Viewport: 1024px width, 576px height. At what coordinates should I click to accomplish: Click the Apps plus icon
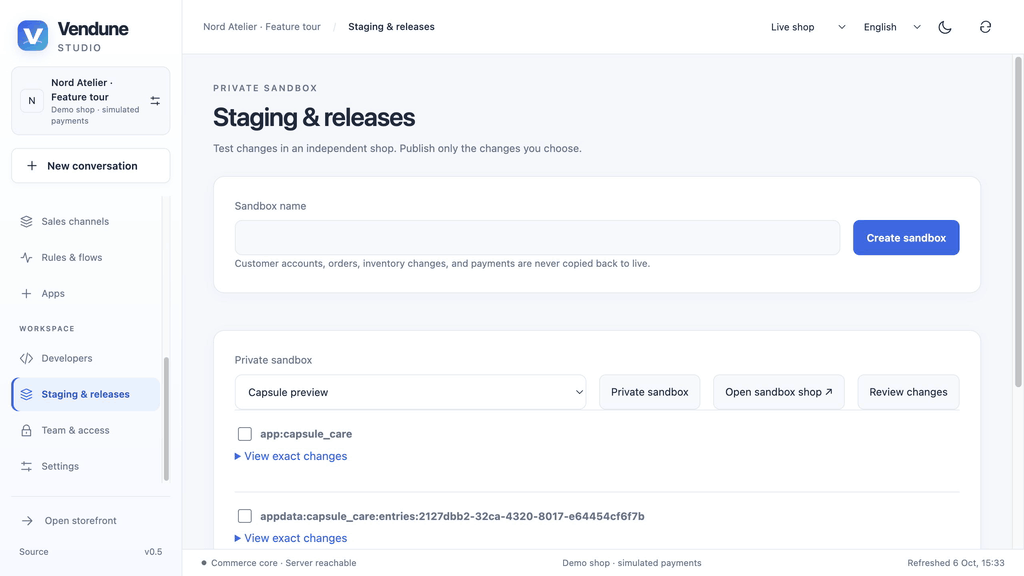[x=26, y=293]
